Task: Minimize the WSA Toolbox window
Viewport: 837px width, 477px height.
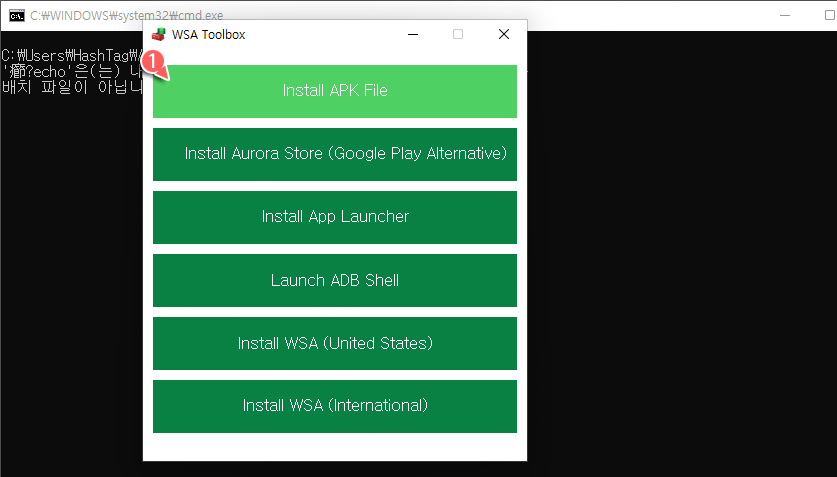Action: click(x=413, y=35)
